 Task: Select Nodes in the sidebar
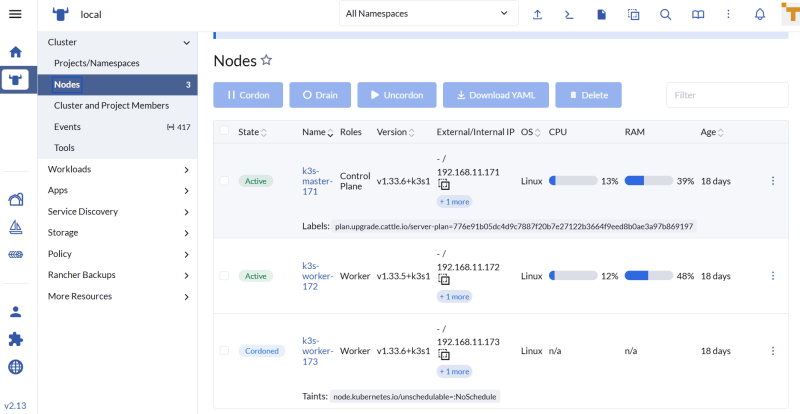click(x=117, y=85)
